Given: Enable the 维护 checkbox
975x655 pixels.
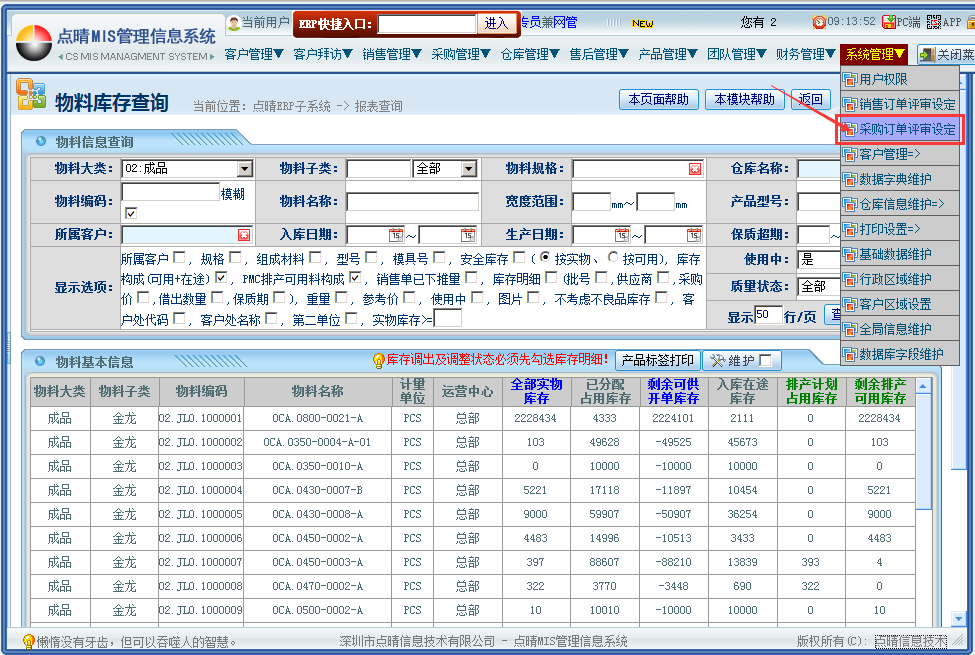Looking at the screenshot, I should 765,360.
